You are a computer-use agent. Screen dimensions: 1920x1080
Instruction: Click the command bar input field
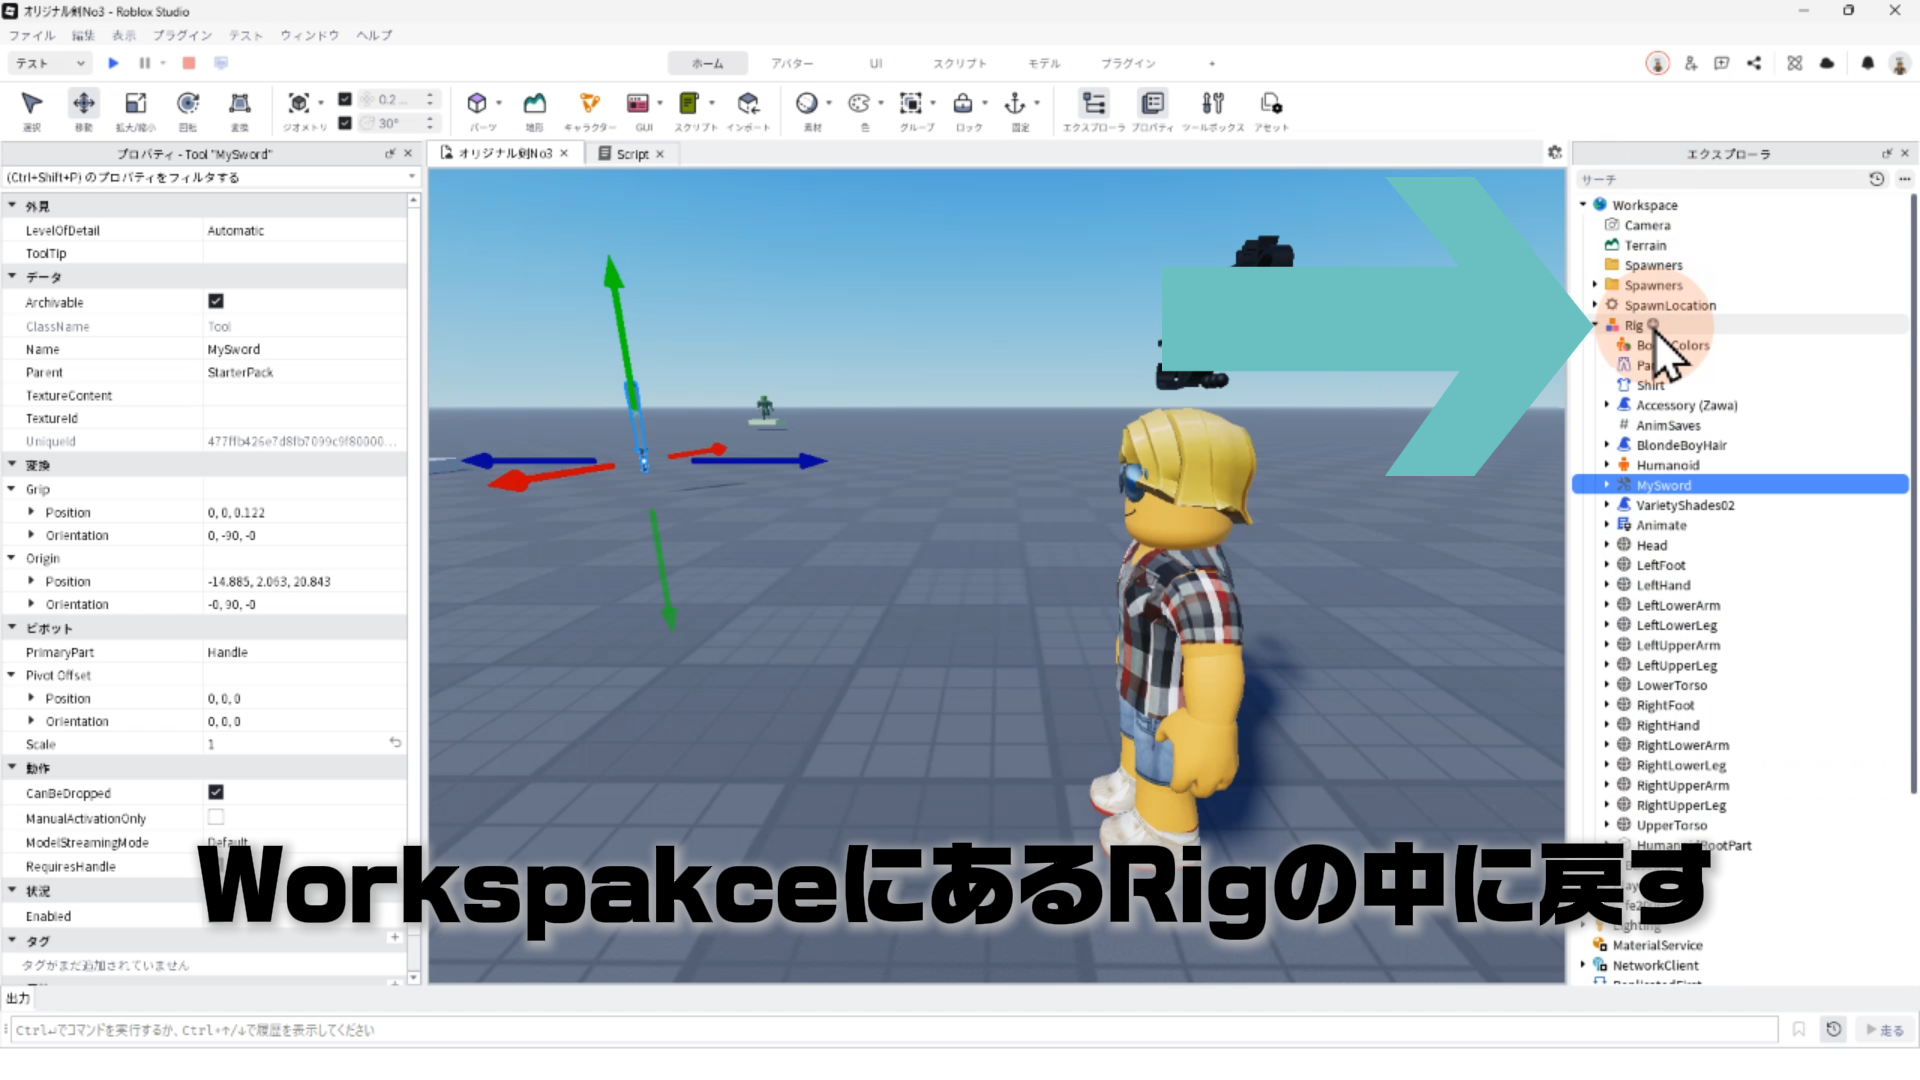click(x=890, y=1030)
